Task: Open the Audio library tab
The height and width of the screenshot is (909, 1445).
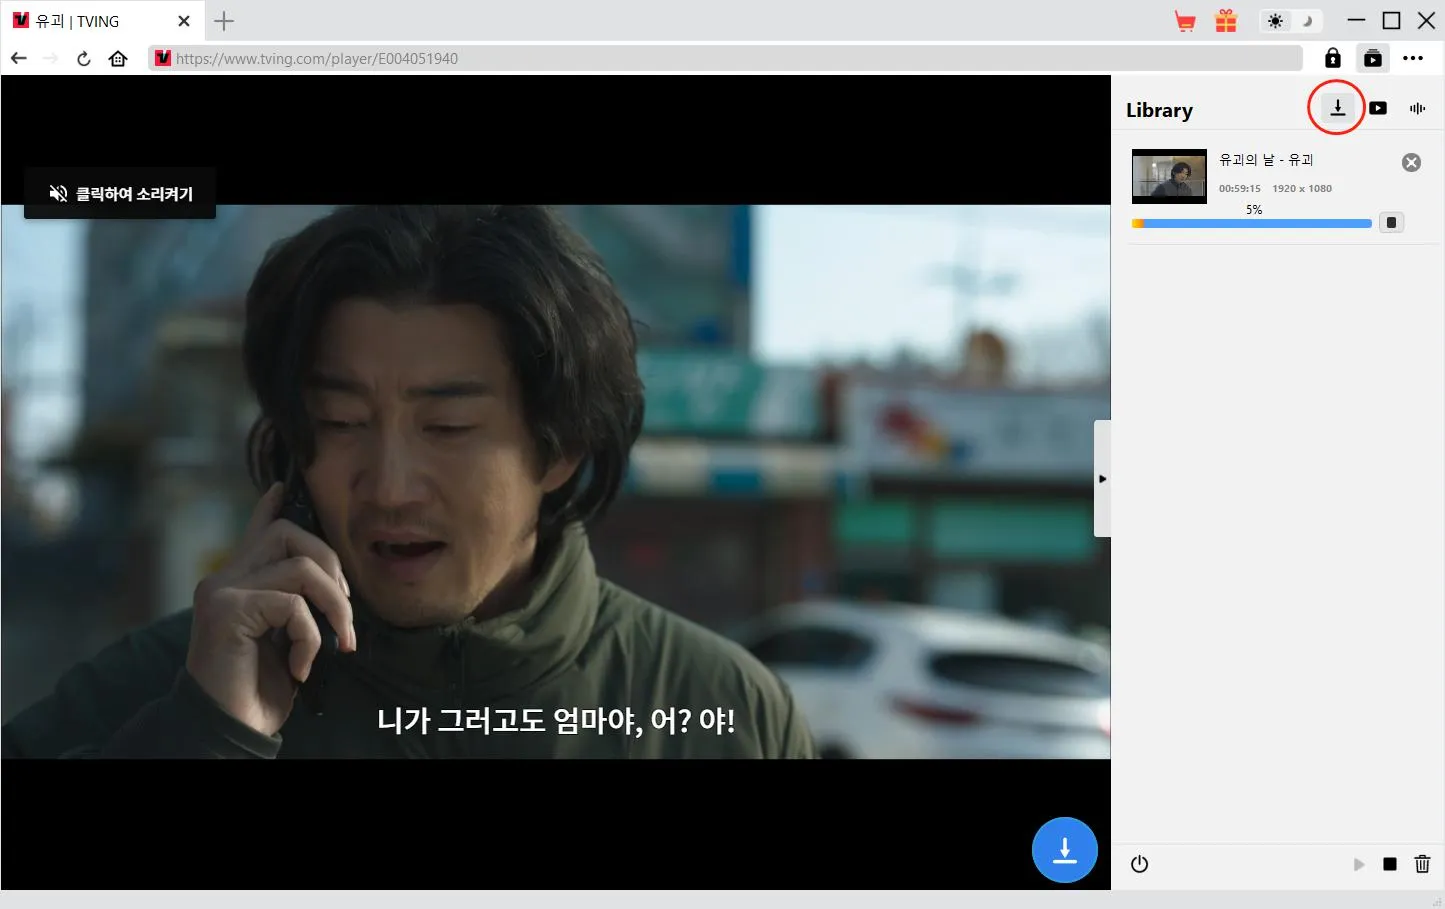Action: pos(1417,108)
